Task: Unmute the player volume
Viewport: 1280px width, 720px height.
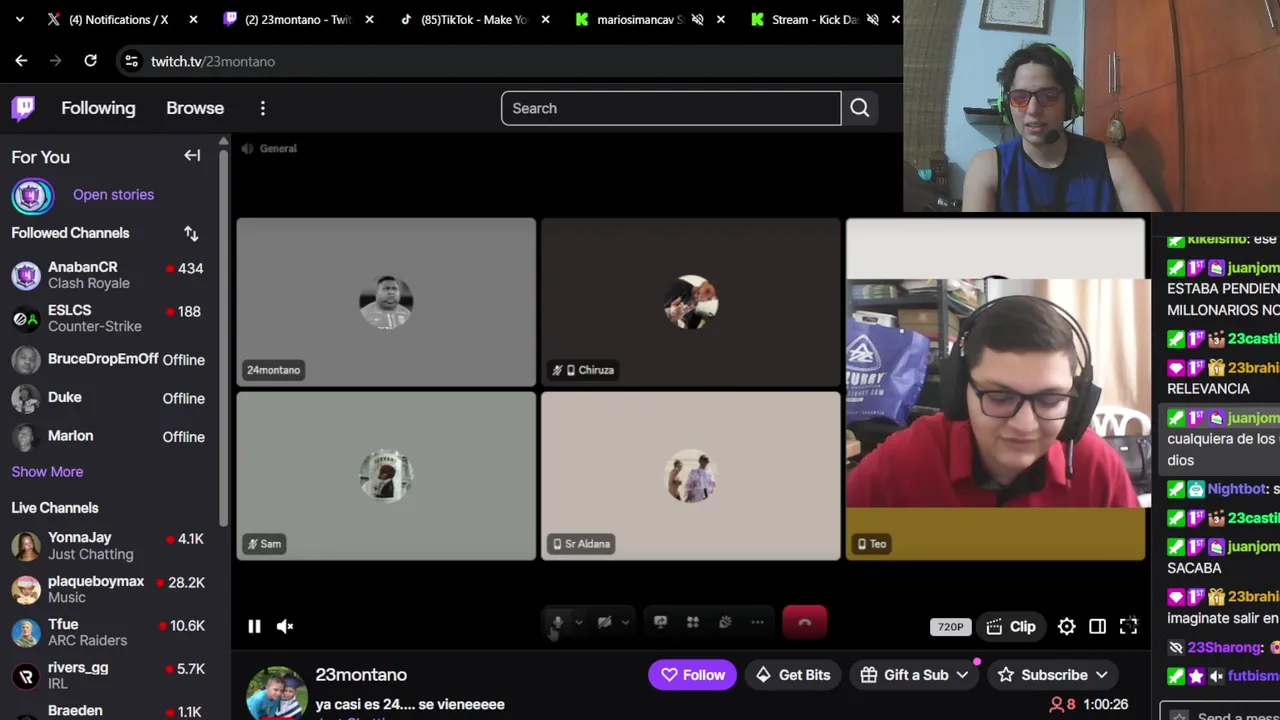Action: pos(285,626)
